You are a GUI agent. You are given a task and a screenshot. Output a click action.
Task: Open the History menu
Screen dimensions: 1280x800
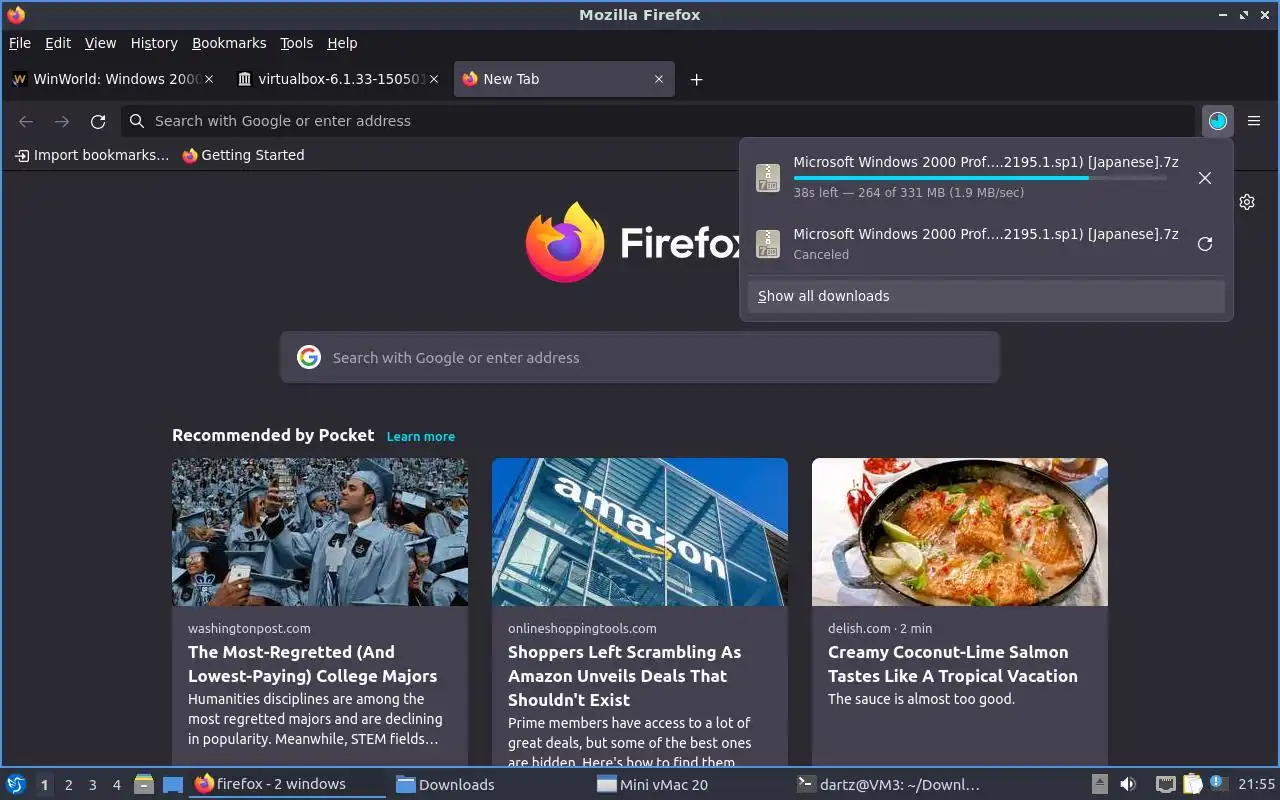154,43
